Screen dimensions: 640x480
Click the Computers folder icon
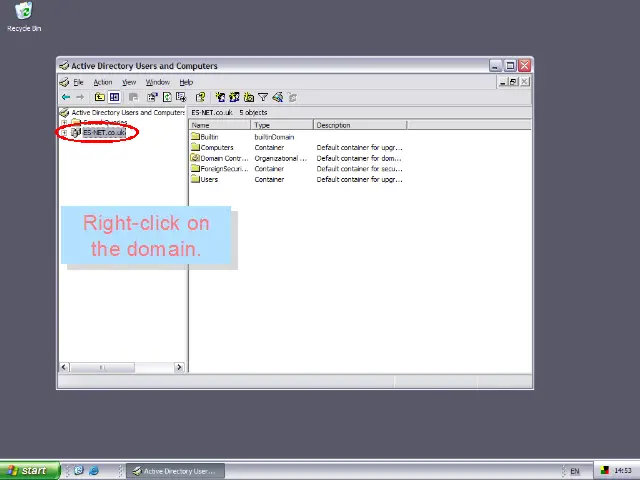coord(195,147)
